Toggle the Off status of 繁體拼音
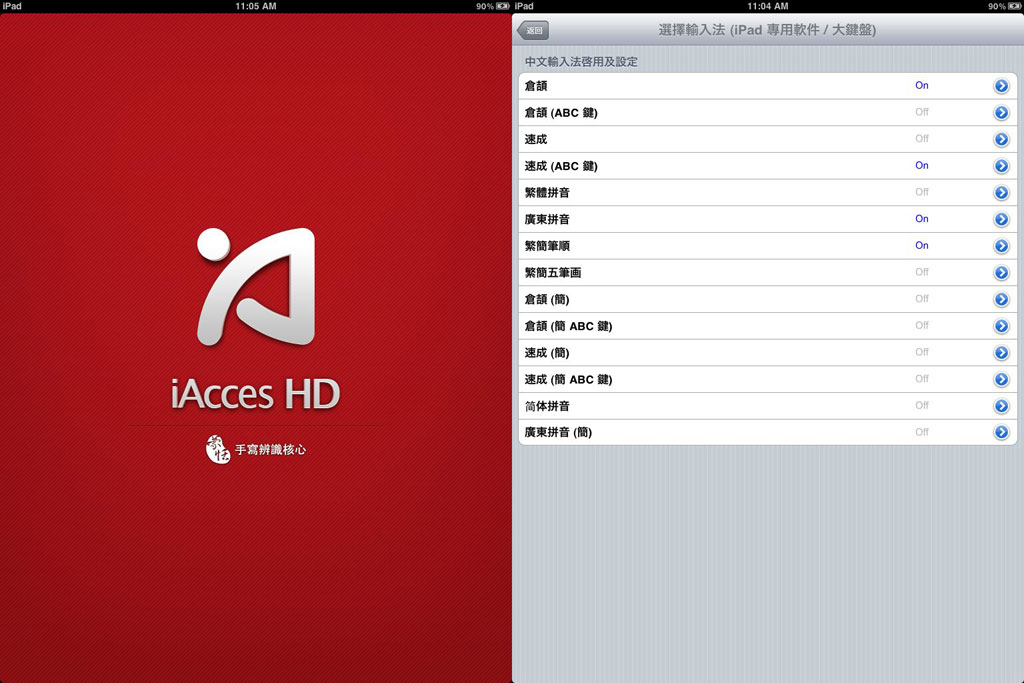The width and height of the screenshot is (1024, 683). tap(921, 192)
